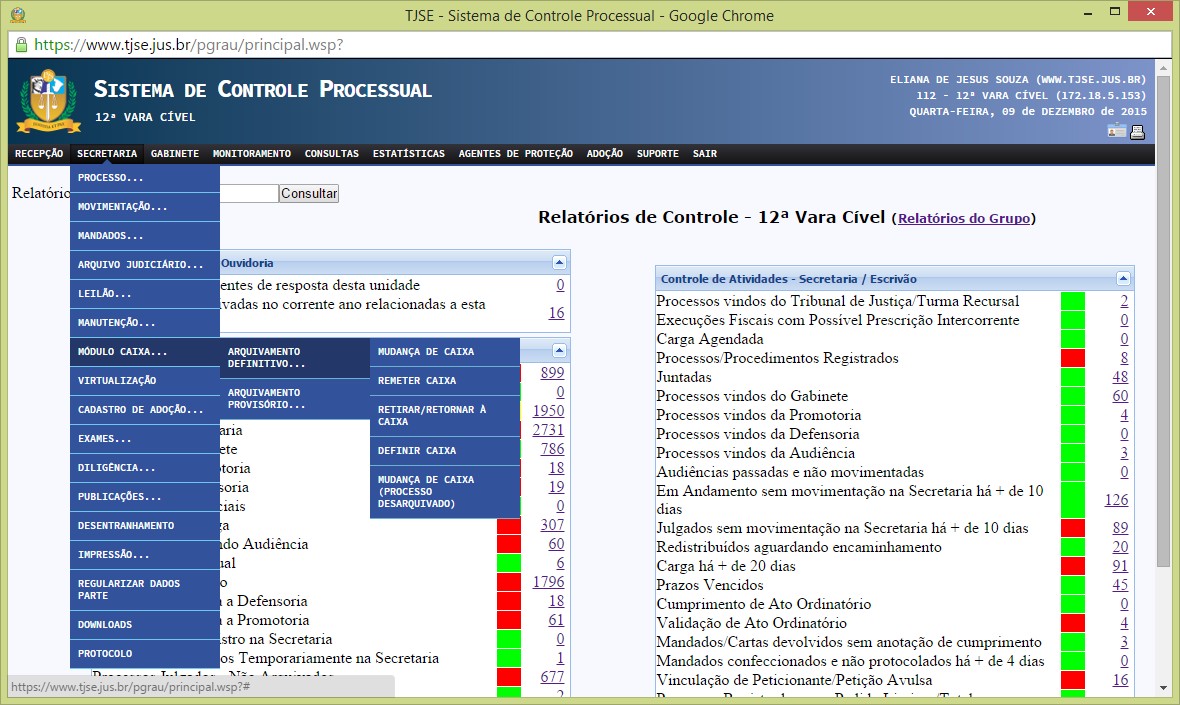This screenshot has width=1180, height=705.
Task: Collapse the Ouvidoria panel
Action: click(560, 263)
